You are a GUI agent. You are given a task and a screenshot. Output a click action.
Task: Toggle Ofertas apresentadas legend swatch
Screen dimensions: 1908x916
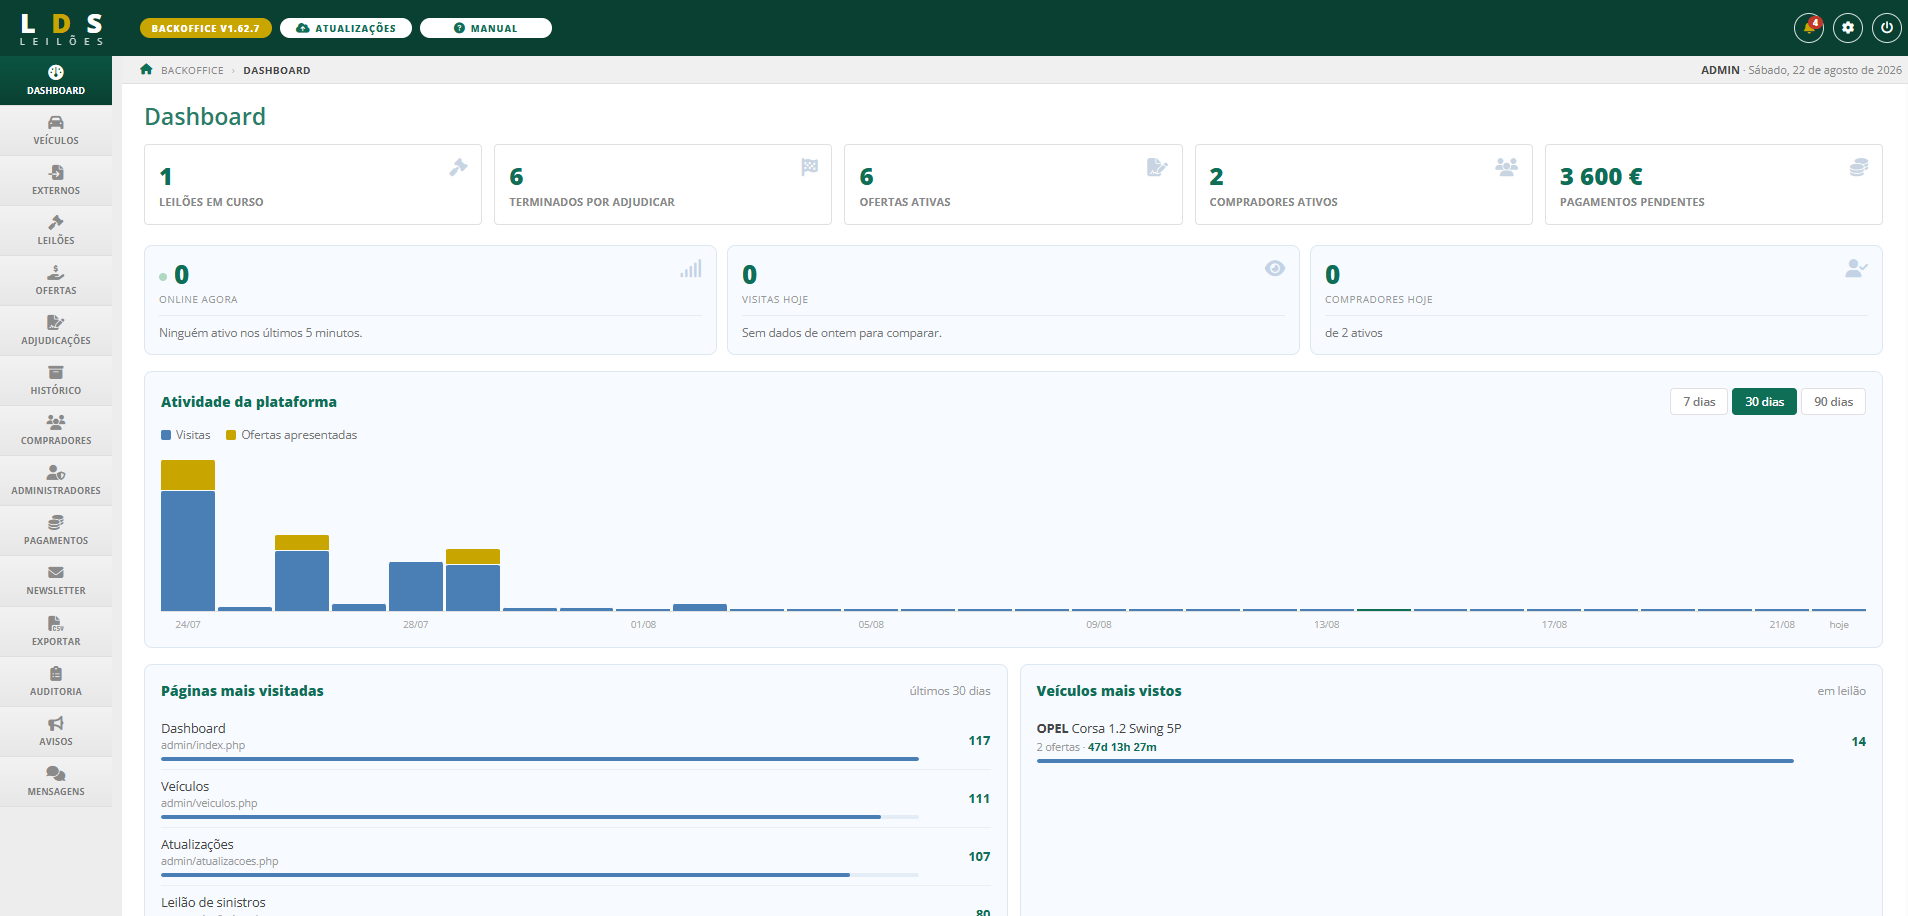coord(231,435)
